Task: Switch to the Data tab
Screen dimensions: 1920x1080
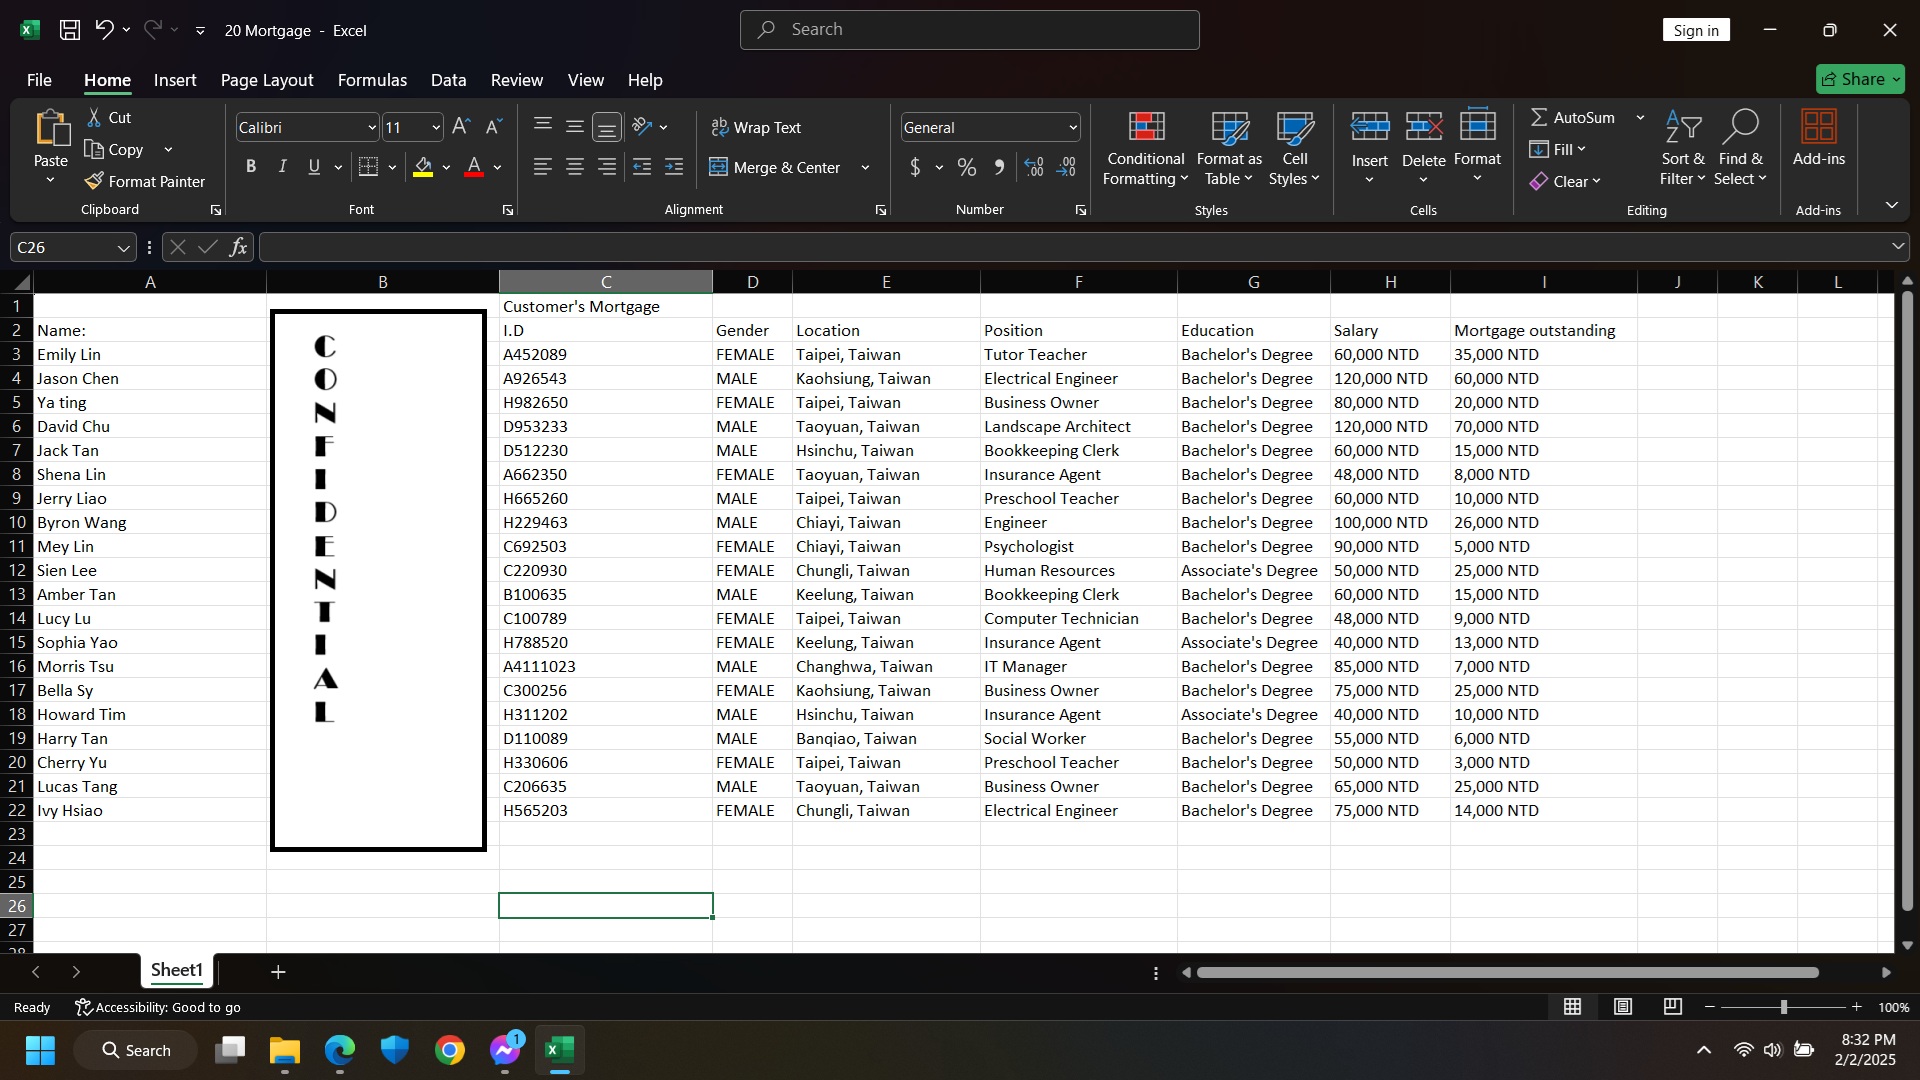Action: 448,80
